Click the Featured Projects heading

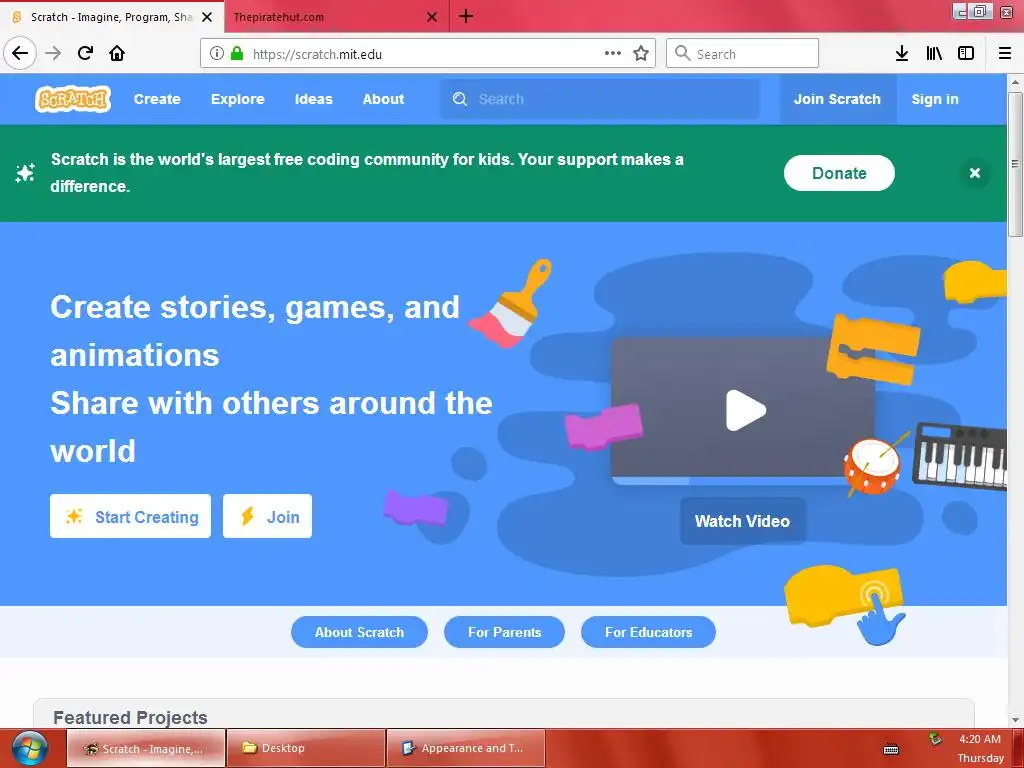[x=131, y=718]
